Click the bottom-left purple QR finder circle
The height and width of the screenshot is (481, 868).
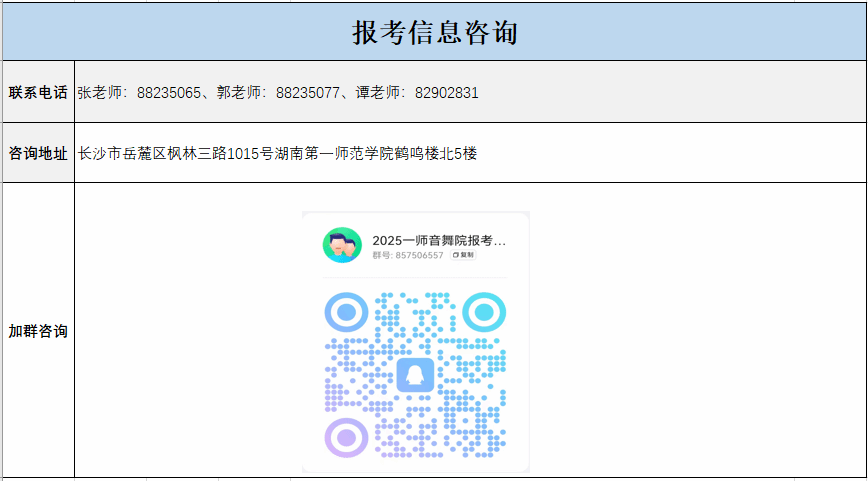coord(346,437)
